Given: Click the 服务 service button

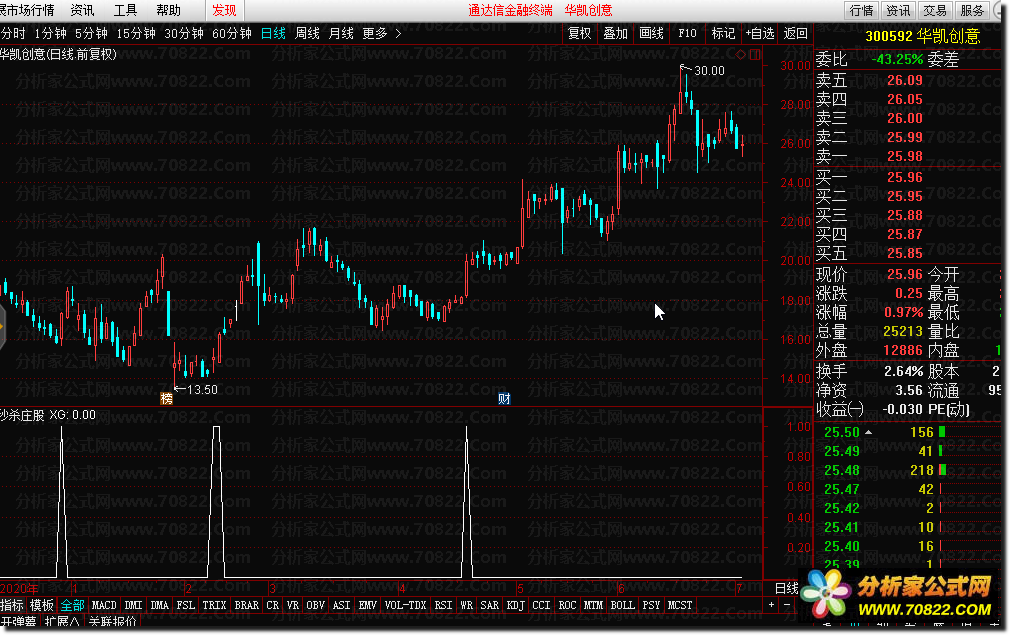Looking at the screenshot, I should [x=972, y=10].
